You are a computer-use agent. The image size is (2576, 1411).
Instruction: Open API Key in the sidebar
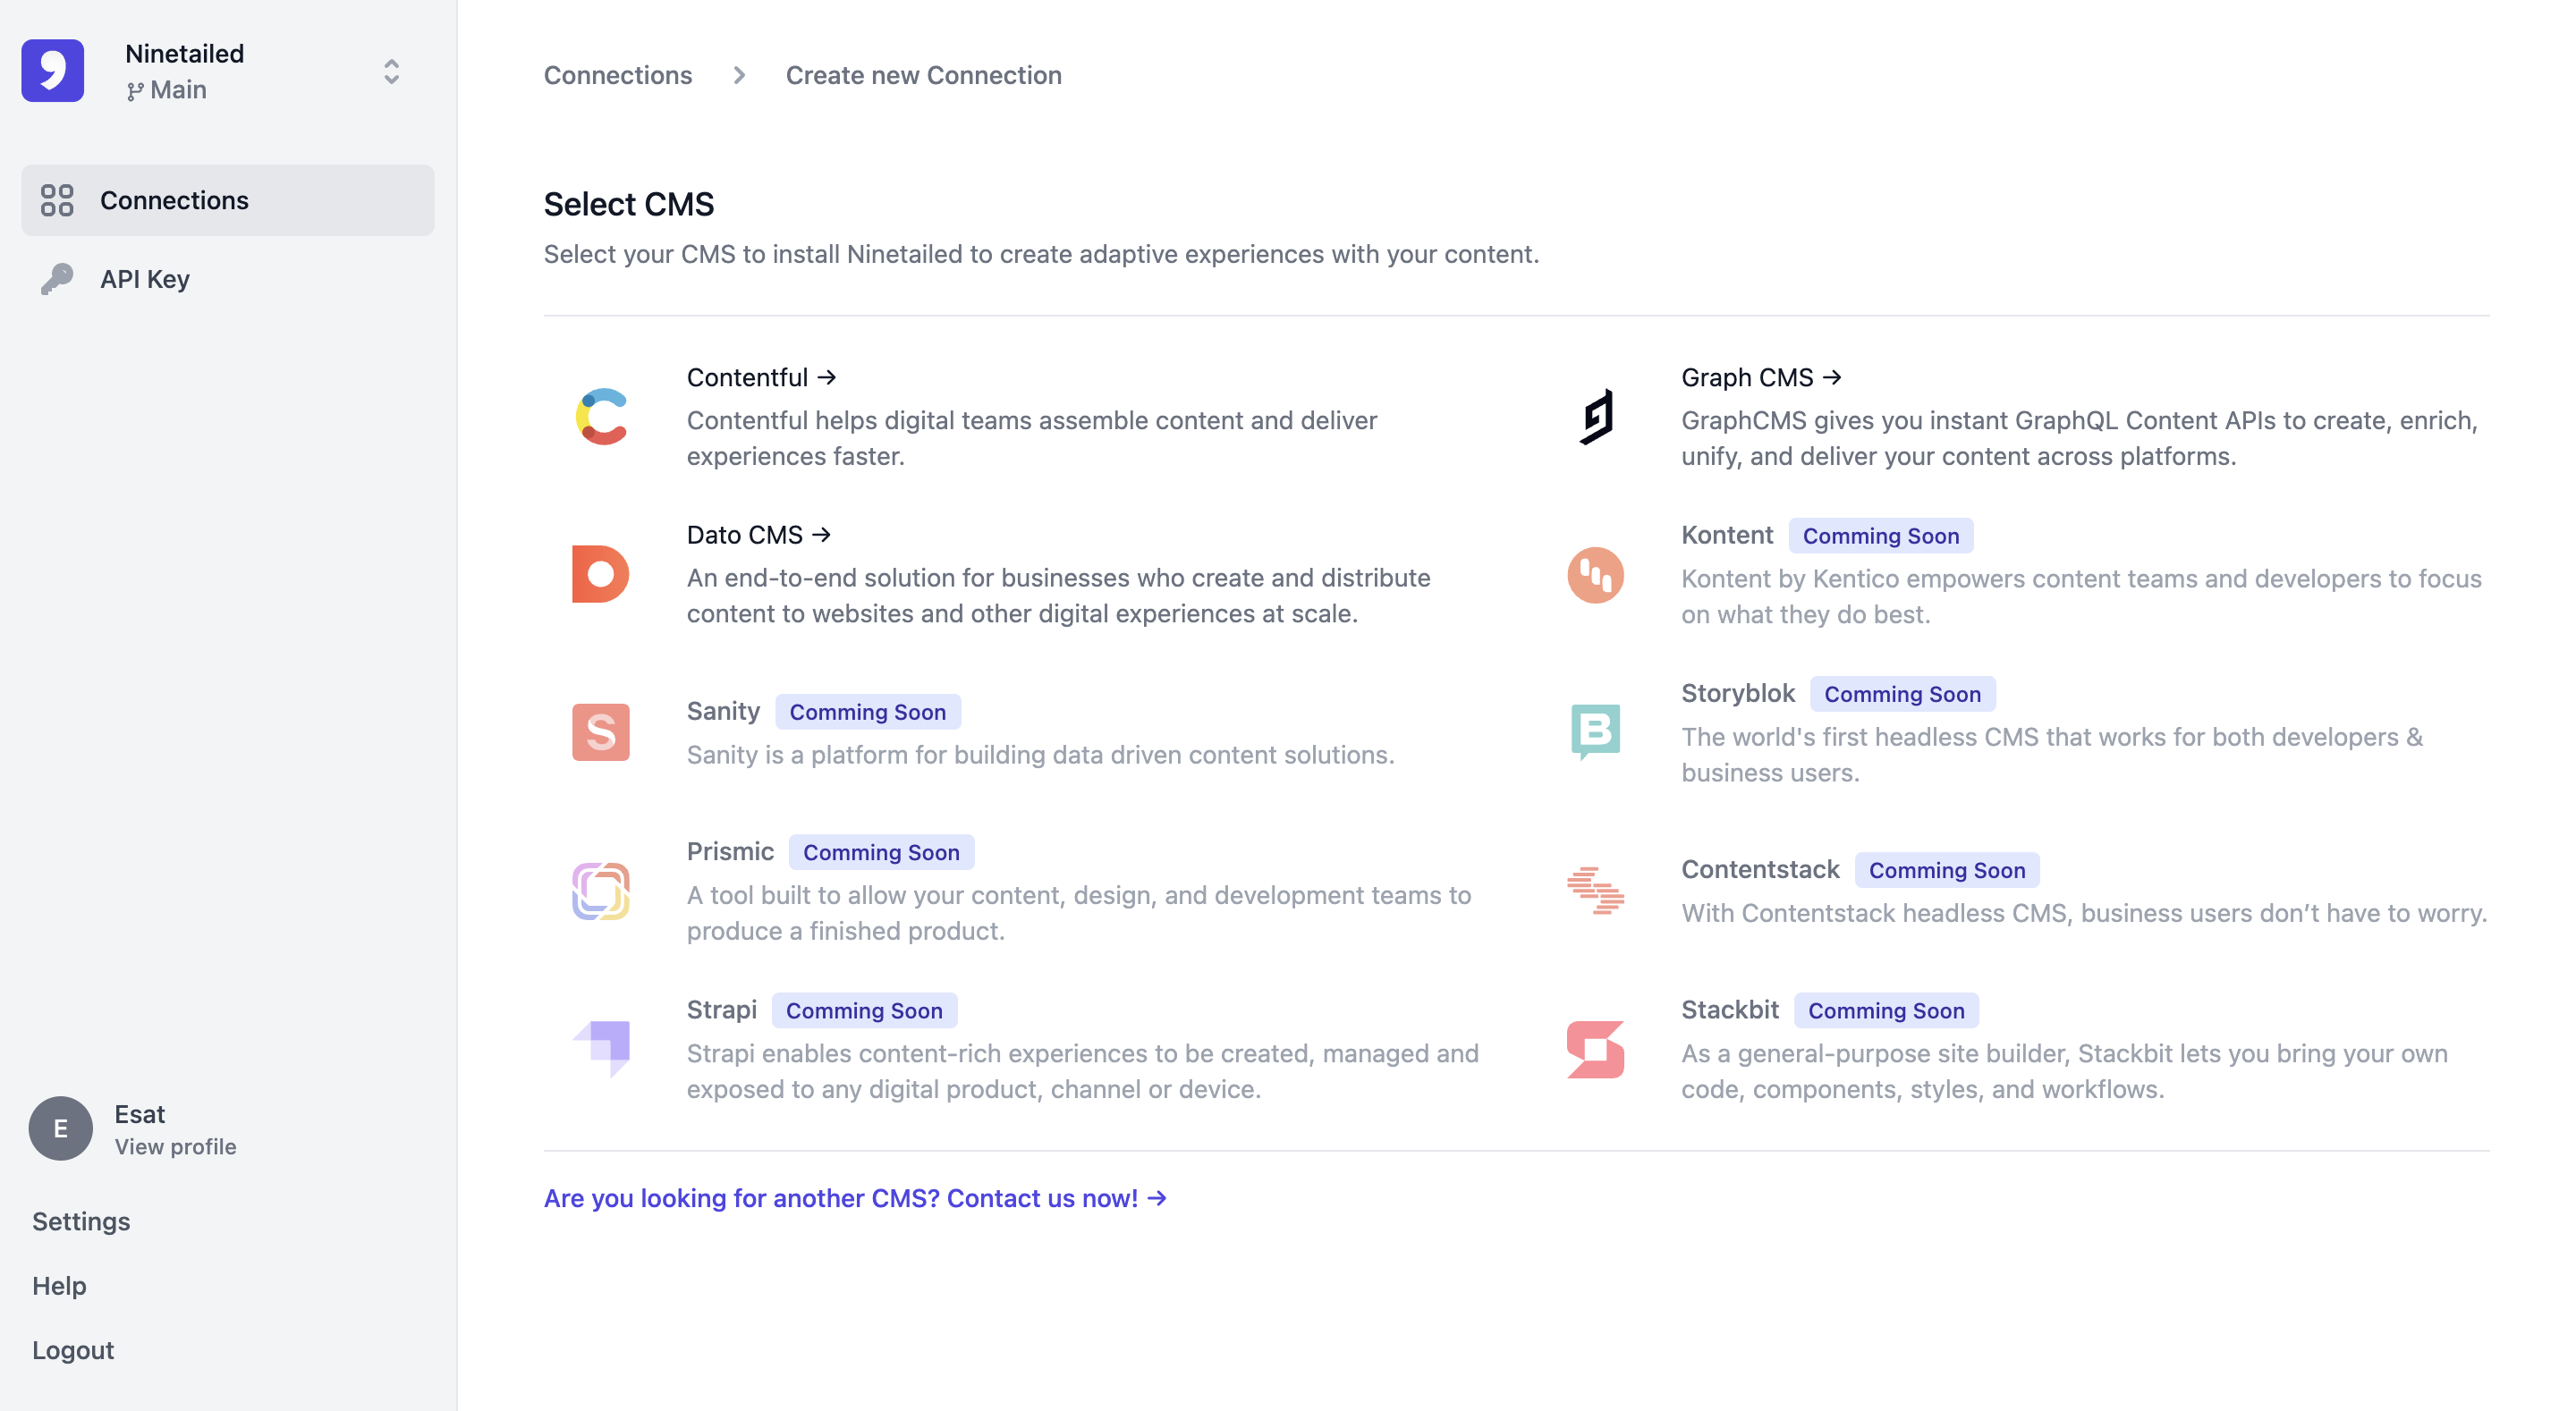pos(228,279)
